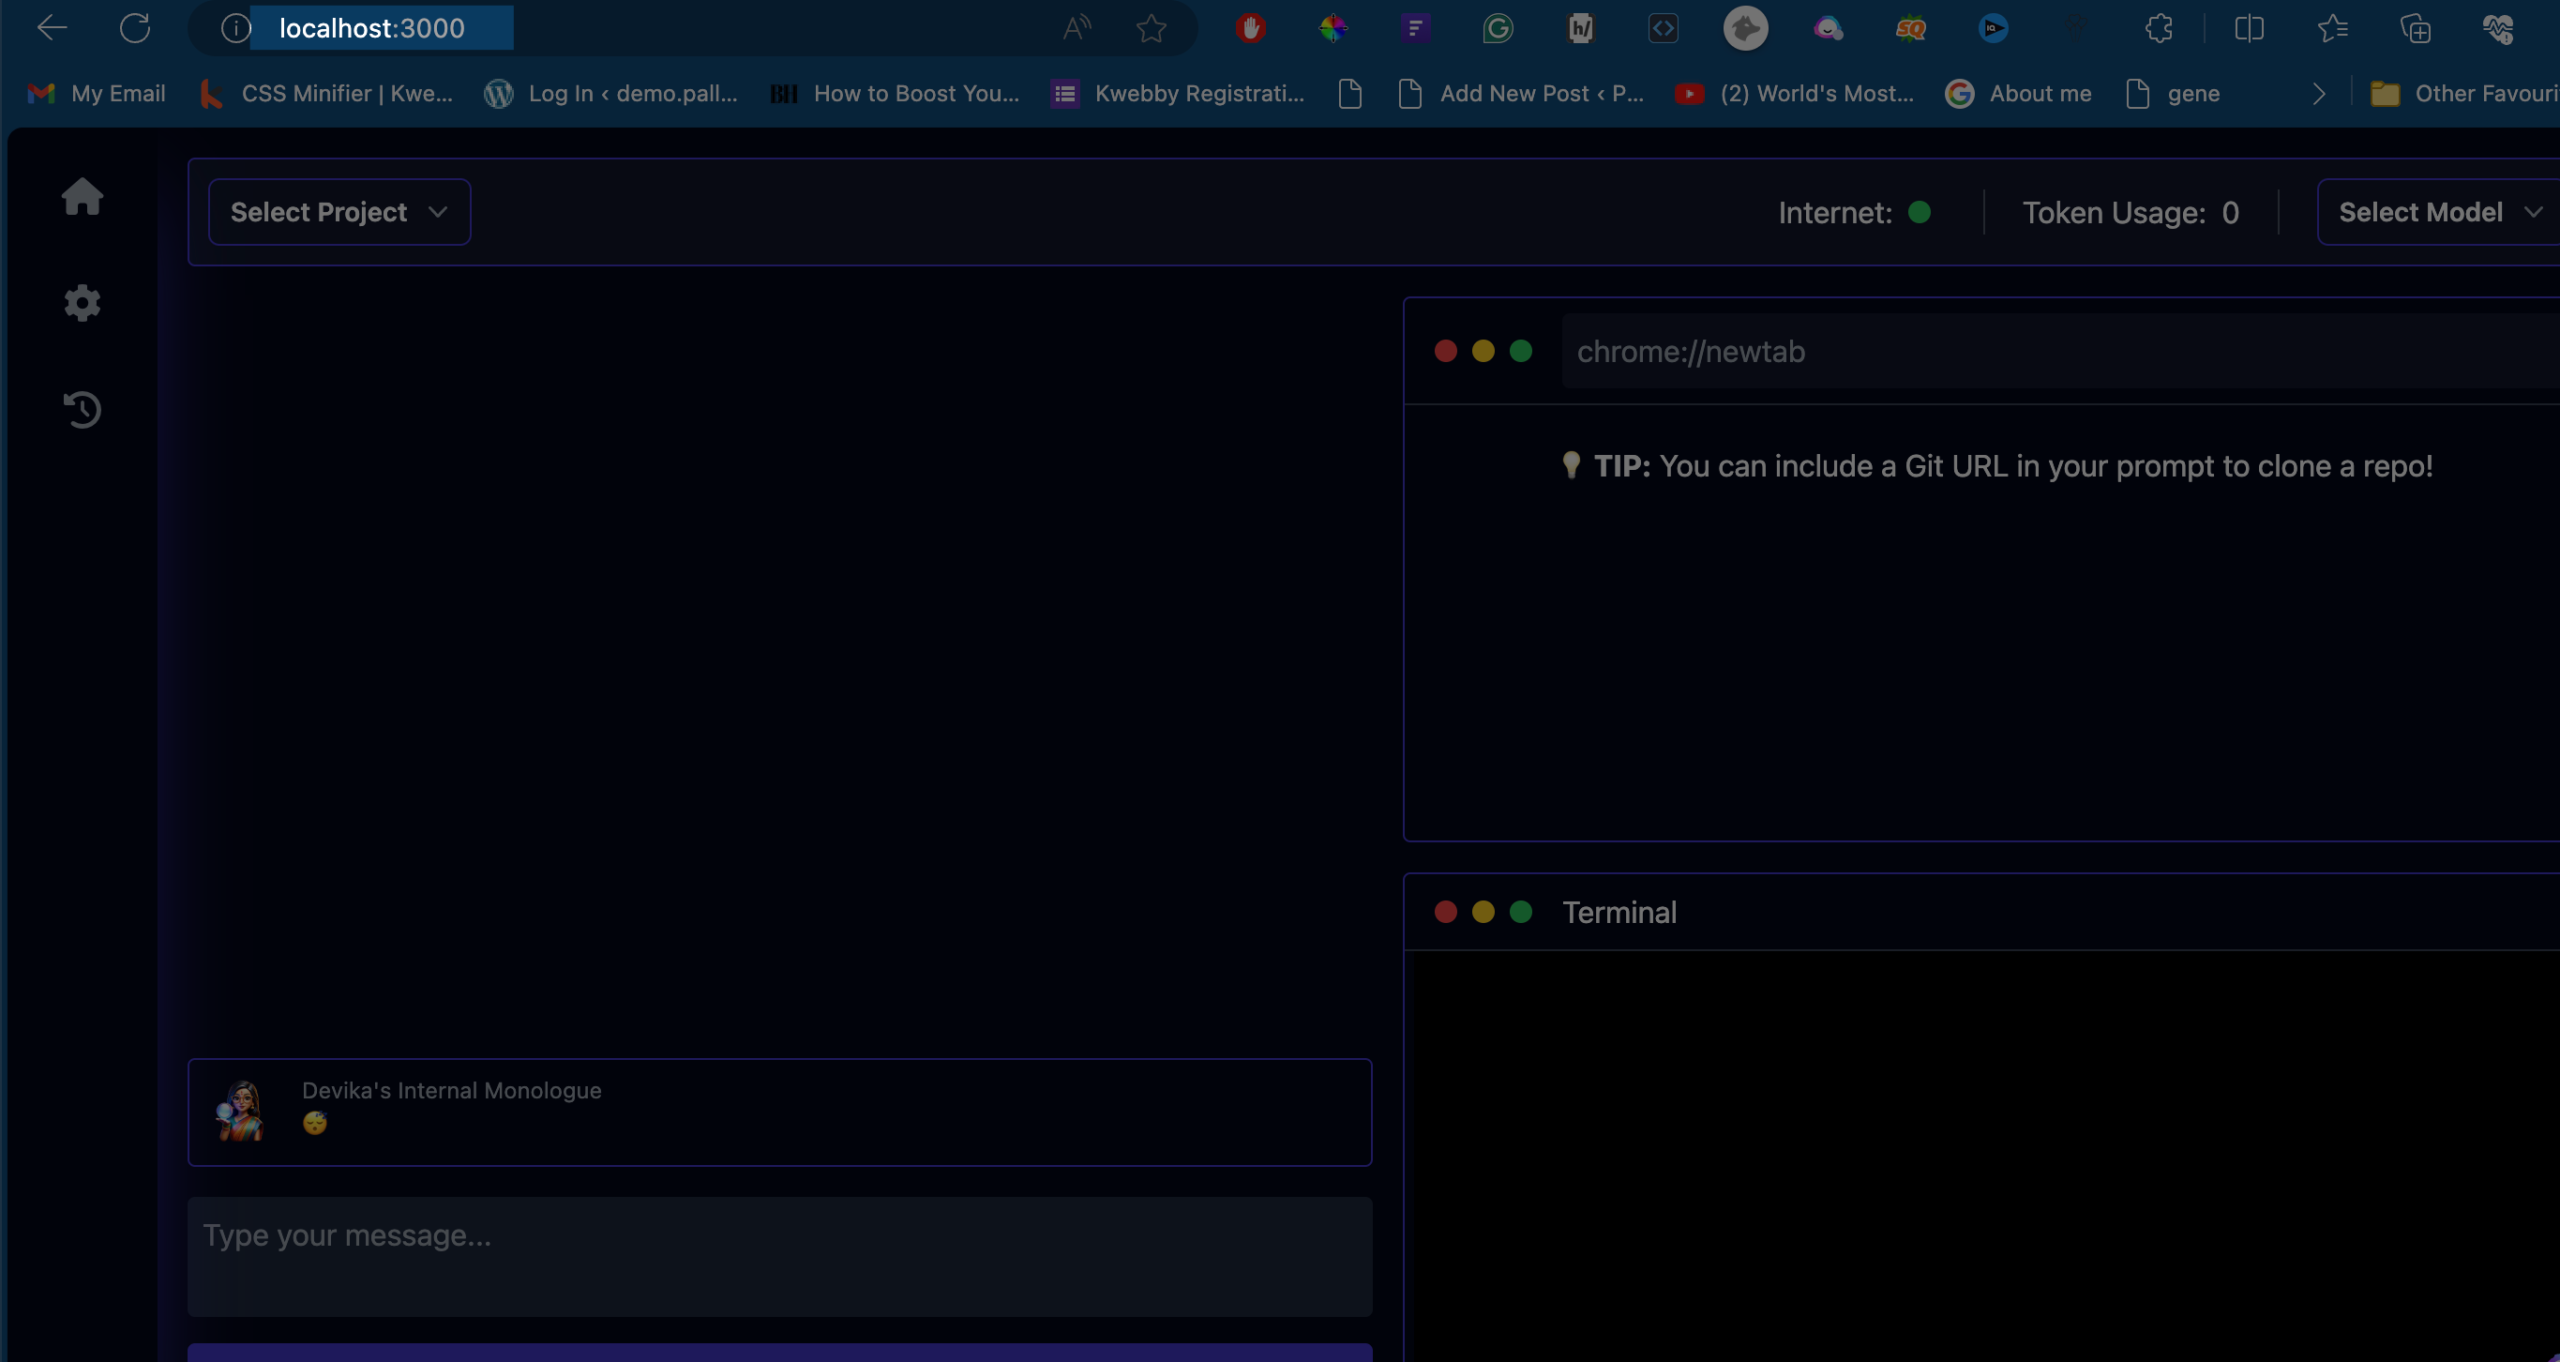Focus the Type your message input
Viewport: 2560px width, 1362px height.
(x=779, y=1256)
